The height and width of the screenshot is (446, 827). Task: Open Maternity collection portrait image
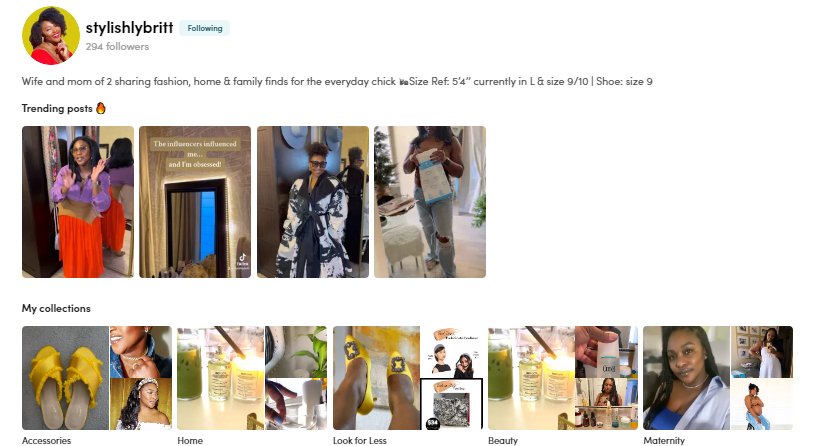pyautogui.click(x=686, y=378)
